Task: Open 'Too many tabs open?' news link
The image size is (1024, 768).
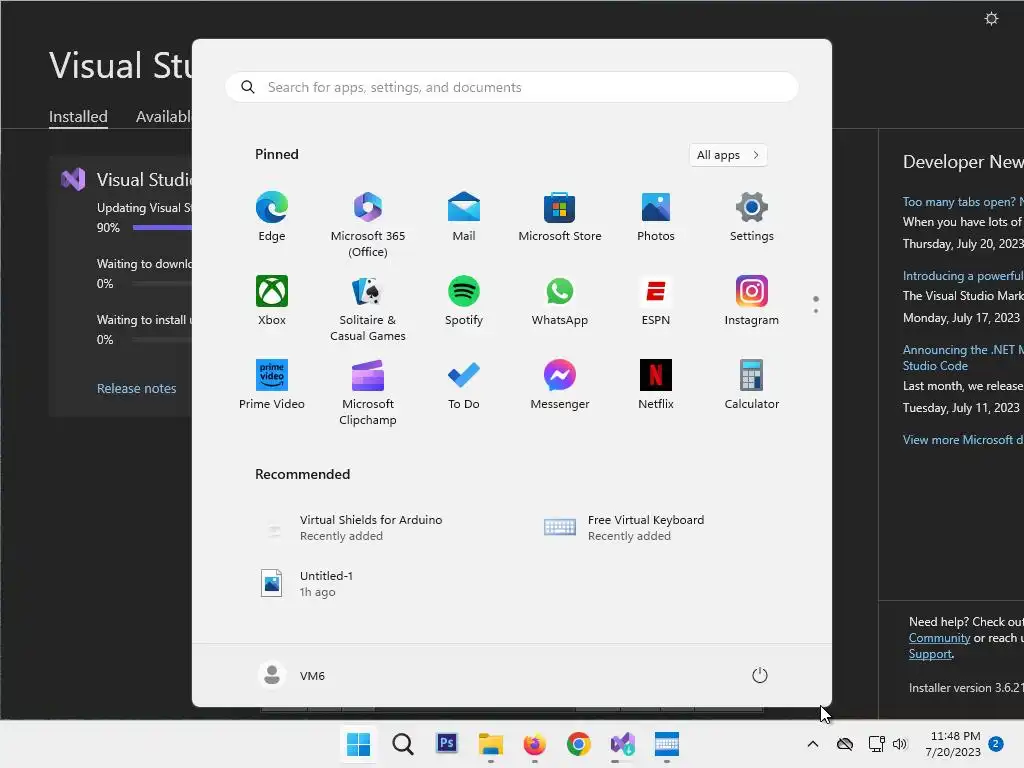Action: tap(963, 202)
